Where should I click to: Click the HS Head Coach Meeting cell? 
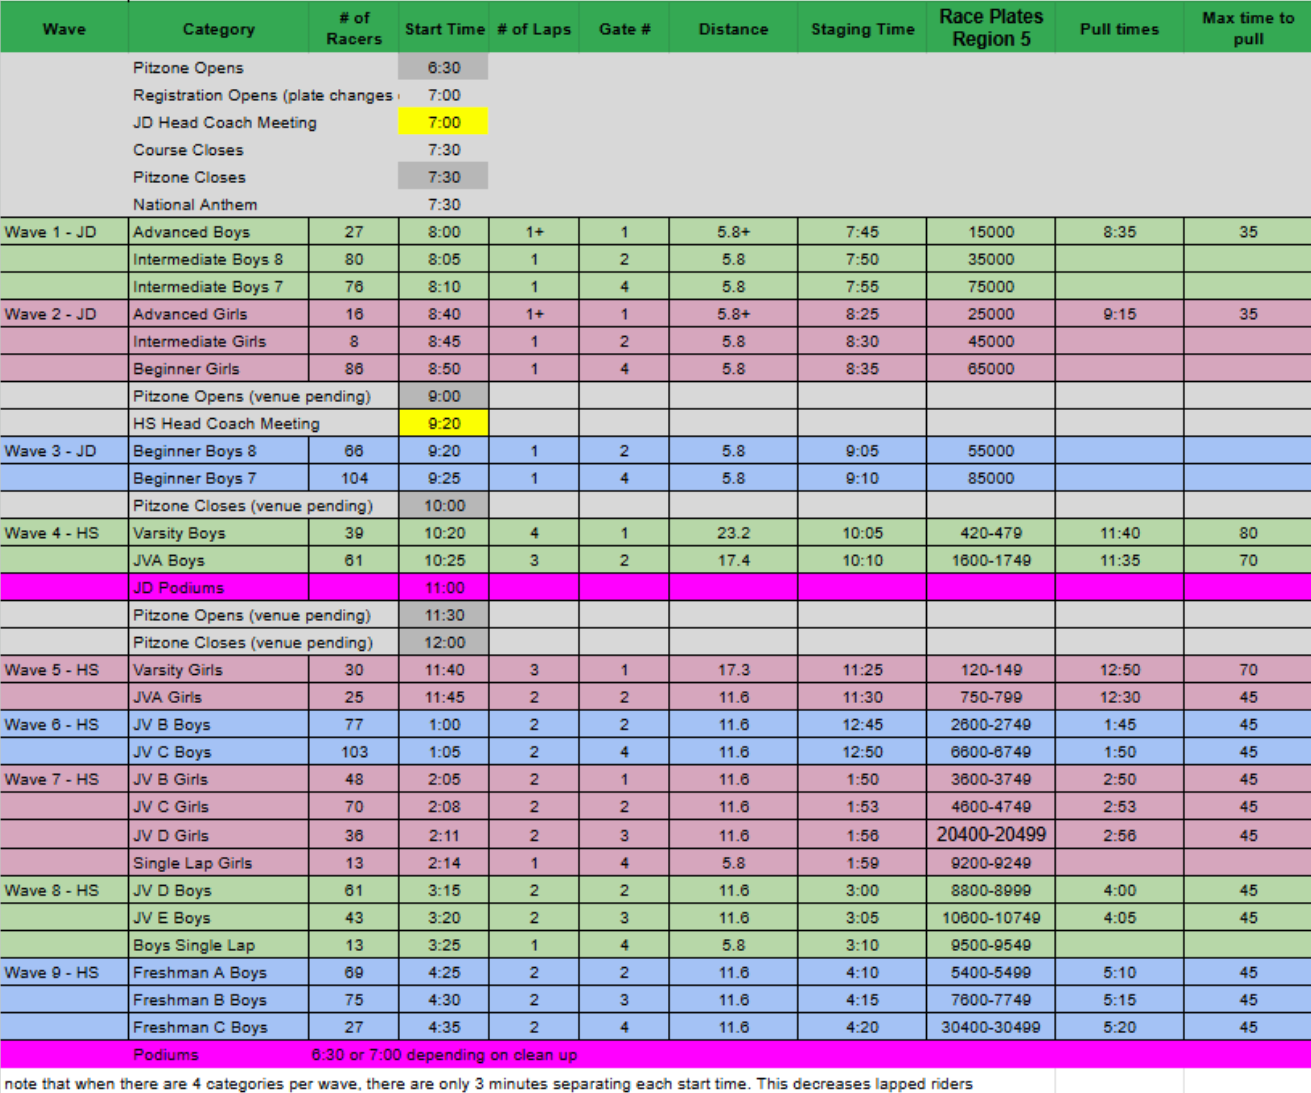coord(264,423)
